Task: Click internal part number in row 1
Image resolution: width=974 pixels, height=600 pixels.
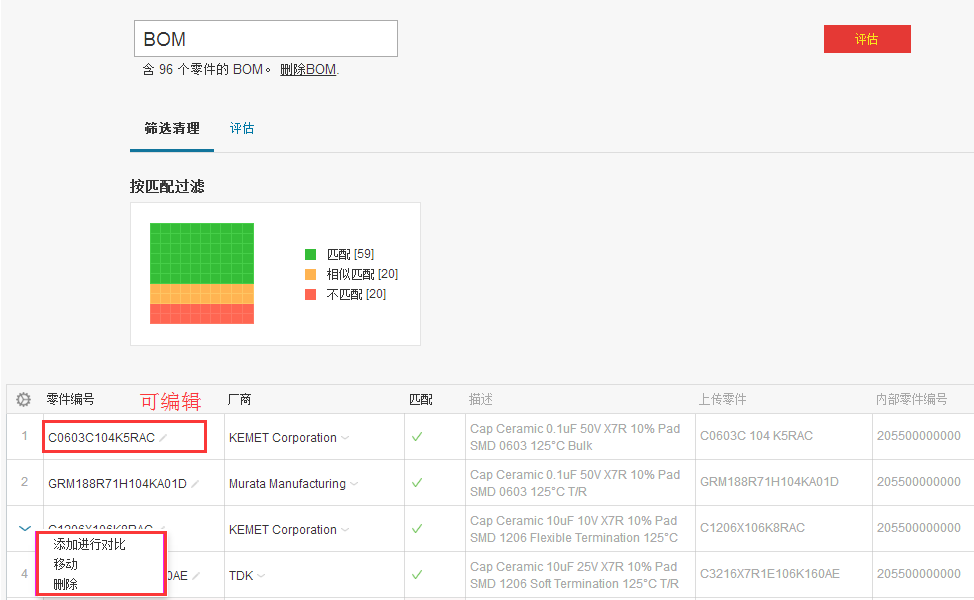Action: (x=919, y=436)
